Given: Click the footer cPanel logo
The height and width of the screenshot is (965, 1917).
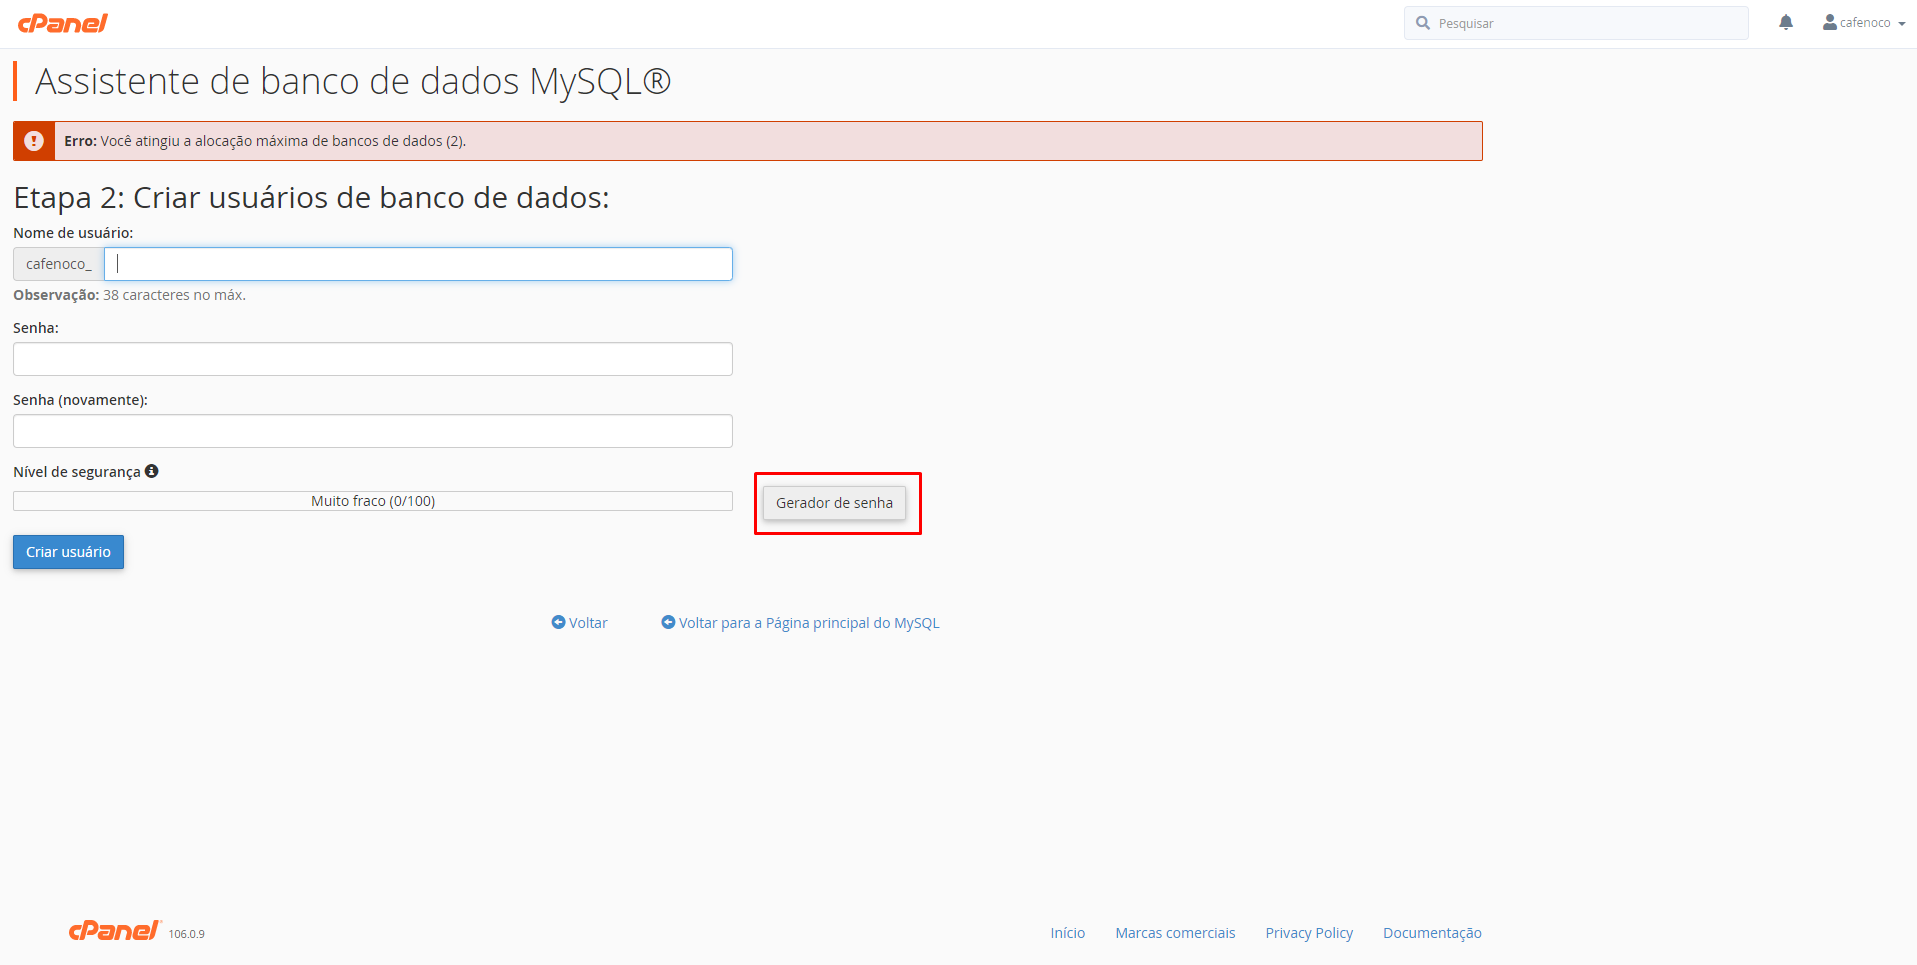Looking at the screenshot, I should 115,931.
